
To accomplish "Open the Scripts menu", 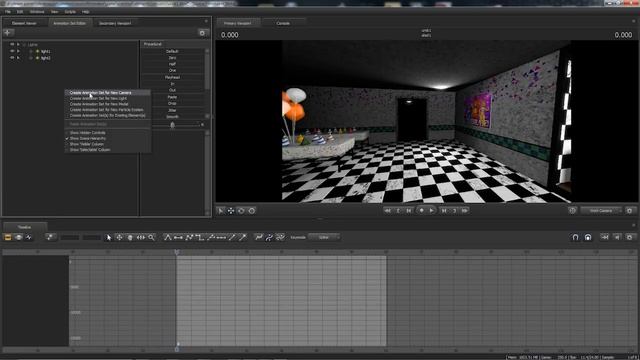I will [70, 12].
